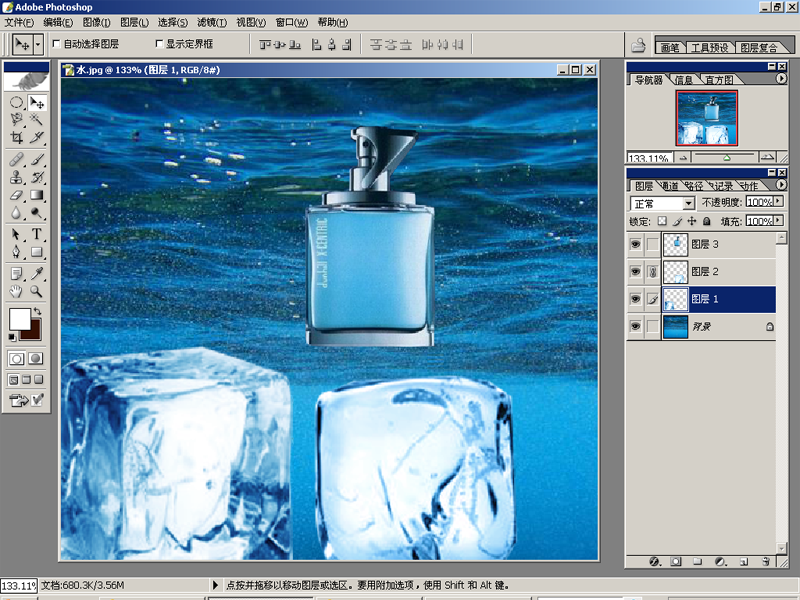800x600 pixels.
Task: Click create new layer icon
Action: (743, 561)
